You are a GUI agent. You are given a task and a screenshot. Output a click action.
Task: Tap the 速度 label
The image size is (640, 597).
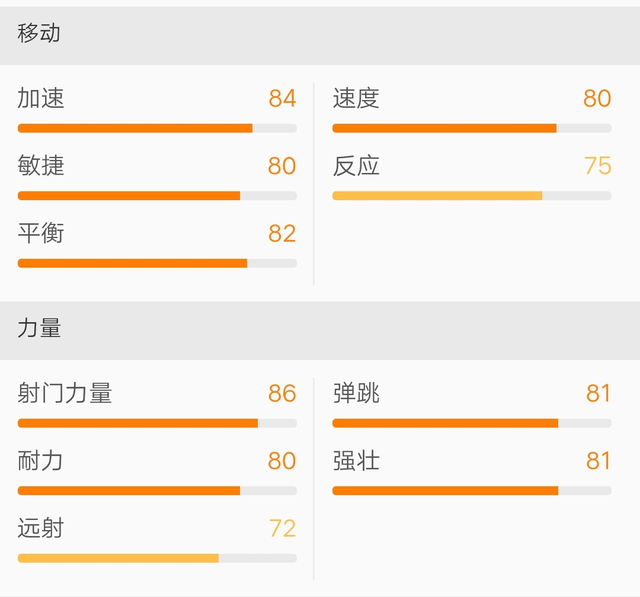[x=356, y=98]
